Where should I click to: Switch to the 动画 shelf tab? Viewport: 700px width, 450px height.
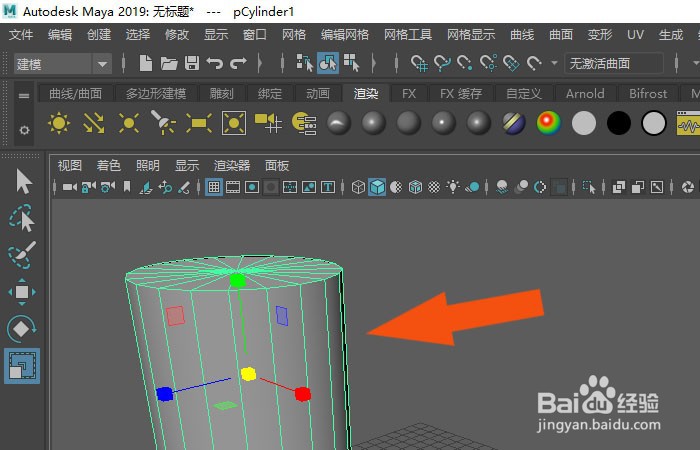[x=318, y=93]
